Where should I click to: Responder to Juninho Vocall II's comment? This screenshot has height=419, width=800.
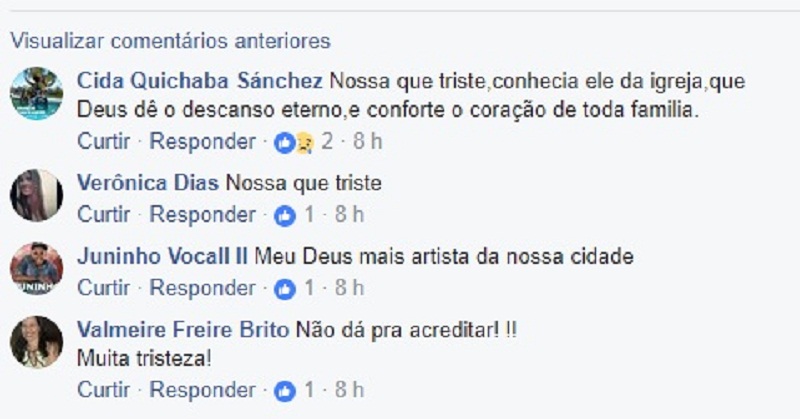[x=203, y=289]
